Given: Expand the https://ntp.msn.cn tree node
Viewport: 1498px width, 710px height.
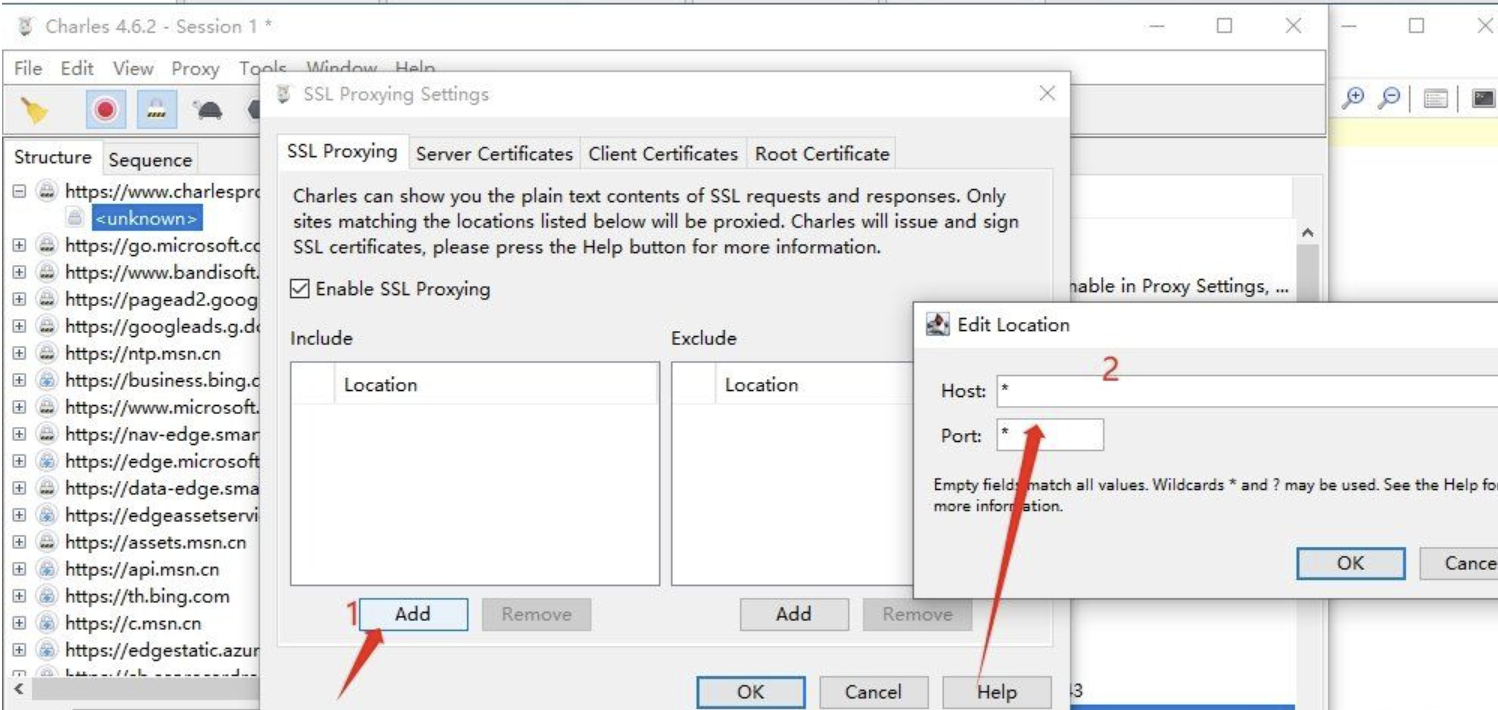Looking at the screenshot, I should point(20,353).
